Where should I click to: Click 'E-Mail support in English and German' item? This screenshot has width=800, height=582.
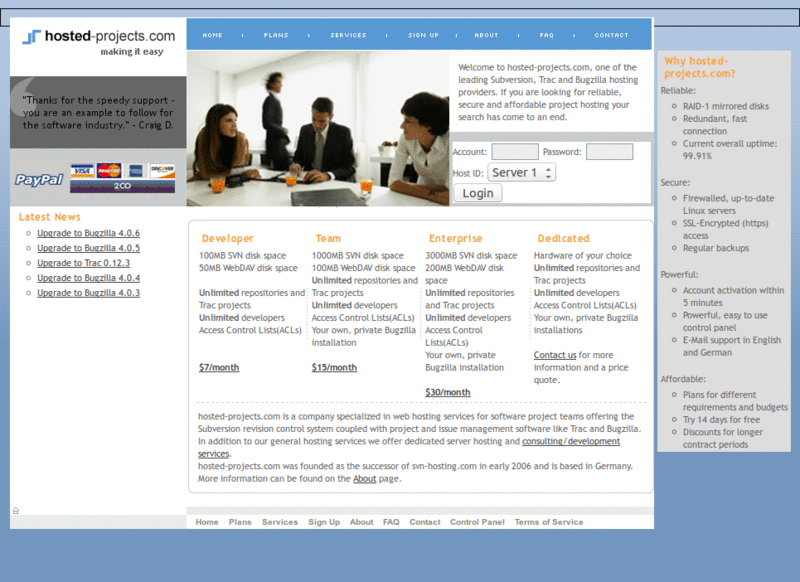732,346
